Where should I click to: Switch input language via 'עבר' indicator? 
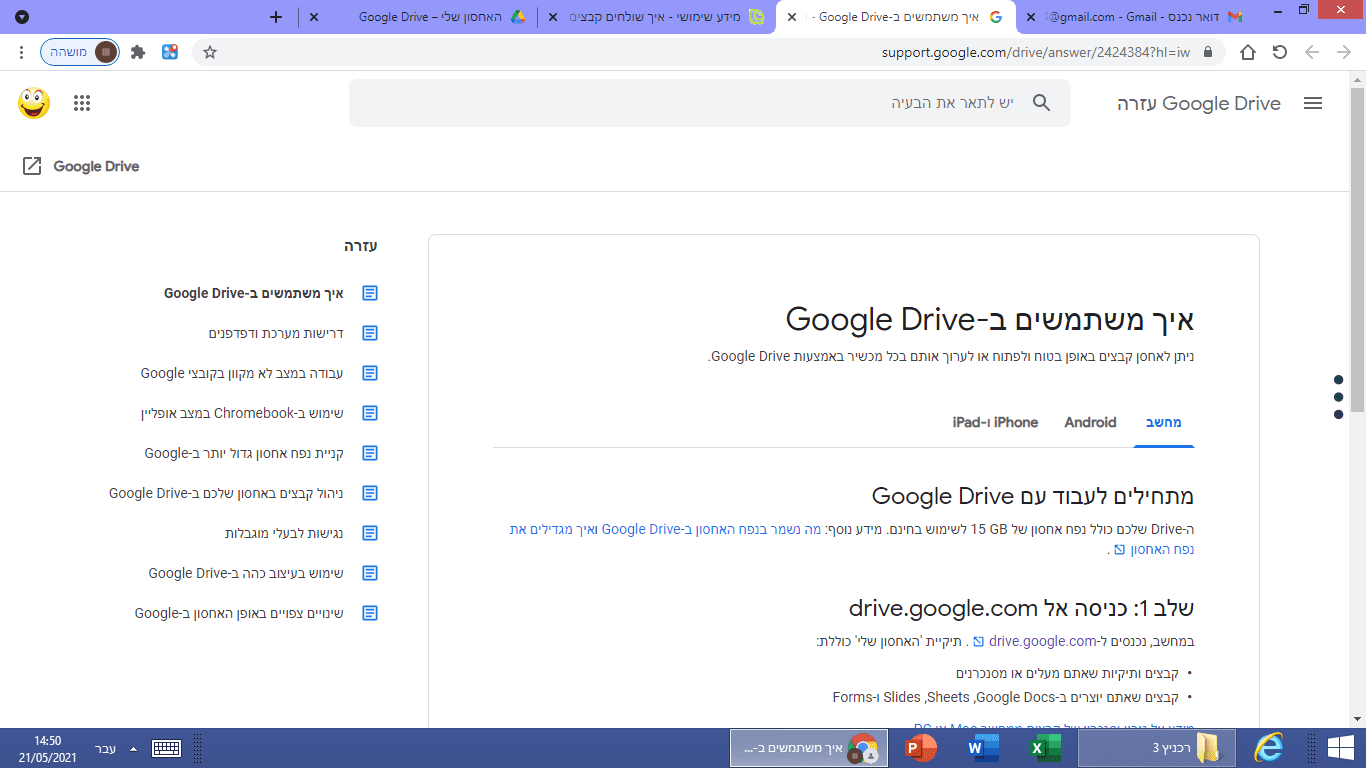(105, 748)
